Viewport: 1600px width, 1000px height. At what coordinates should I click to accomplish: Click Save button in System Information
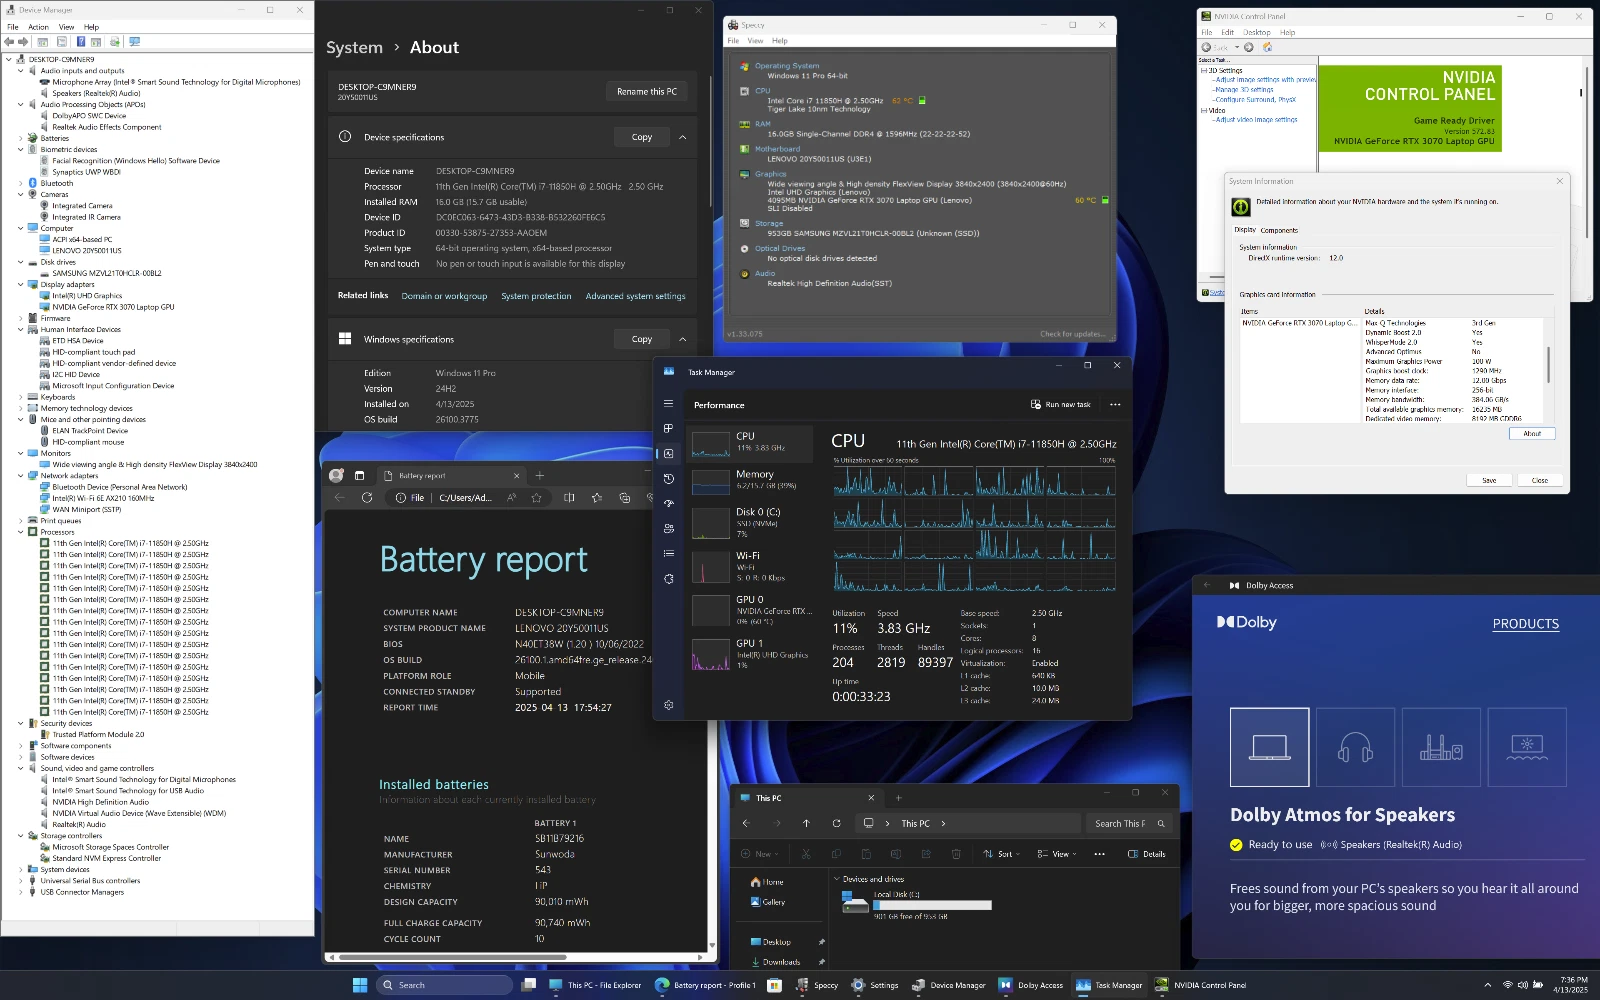[x=1489, y=480]
